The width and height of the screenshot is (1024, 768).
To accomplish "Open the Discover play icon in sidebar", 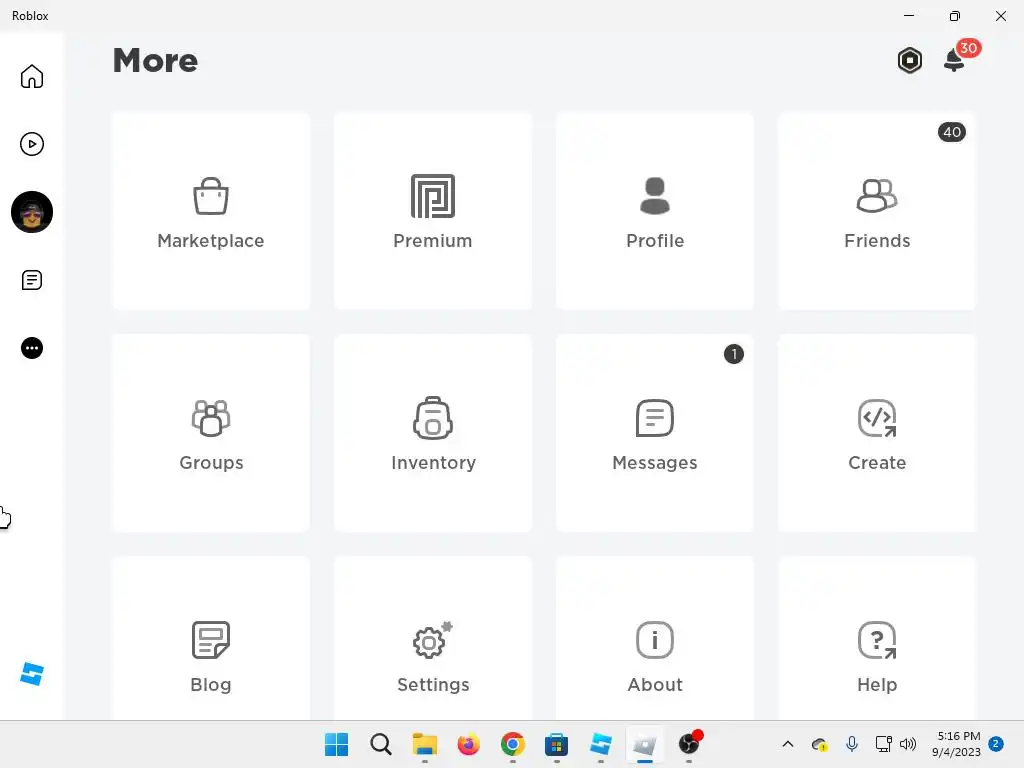I will pyautogui.click(x=31, y=144).
